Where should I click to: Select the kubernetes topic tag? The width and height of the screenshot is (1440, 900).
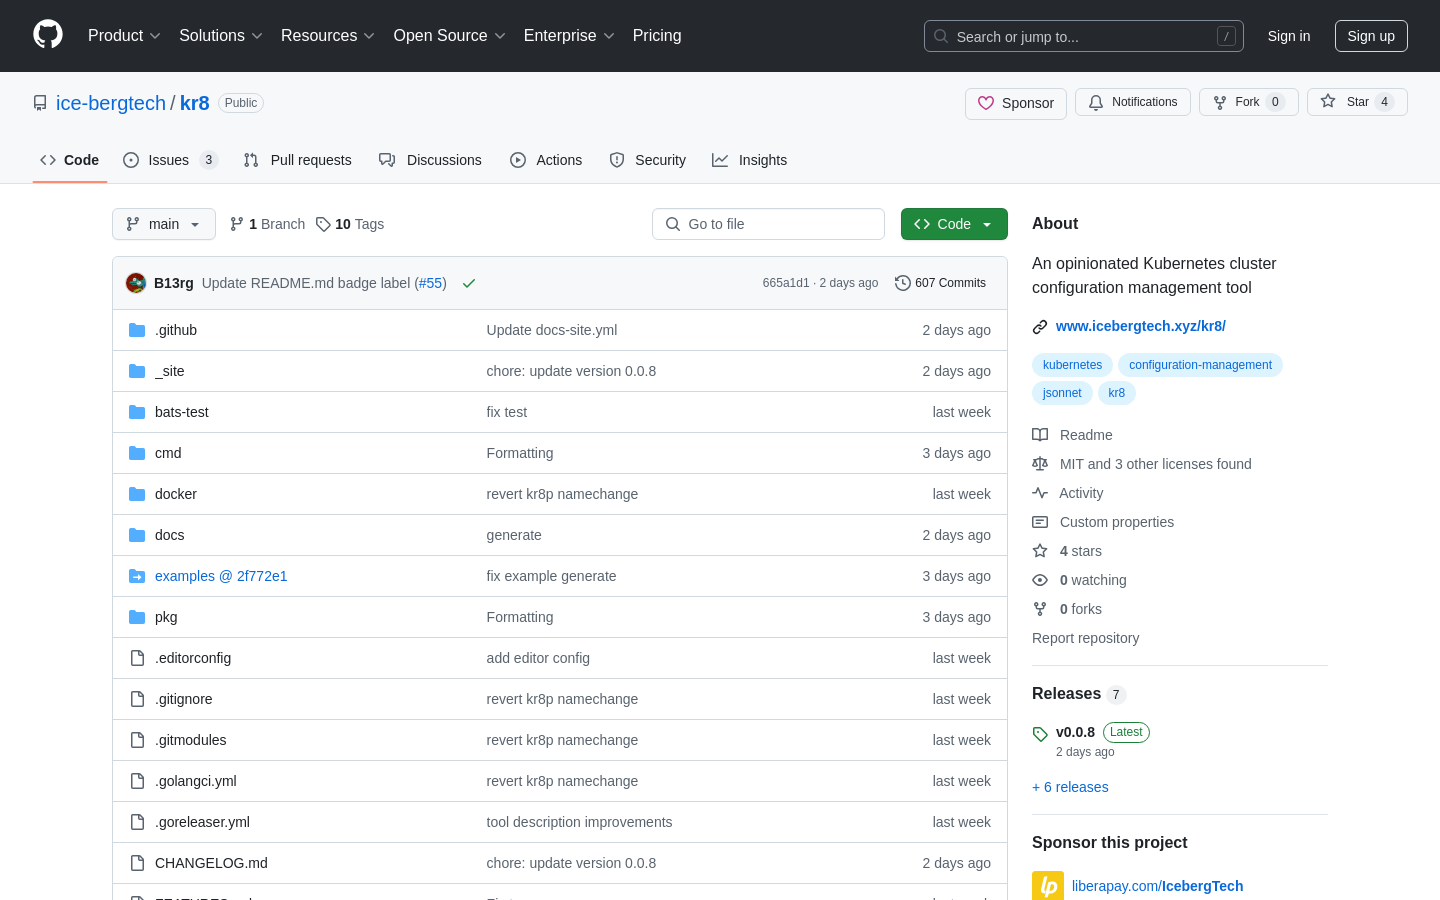1072,365
